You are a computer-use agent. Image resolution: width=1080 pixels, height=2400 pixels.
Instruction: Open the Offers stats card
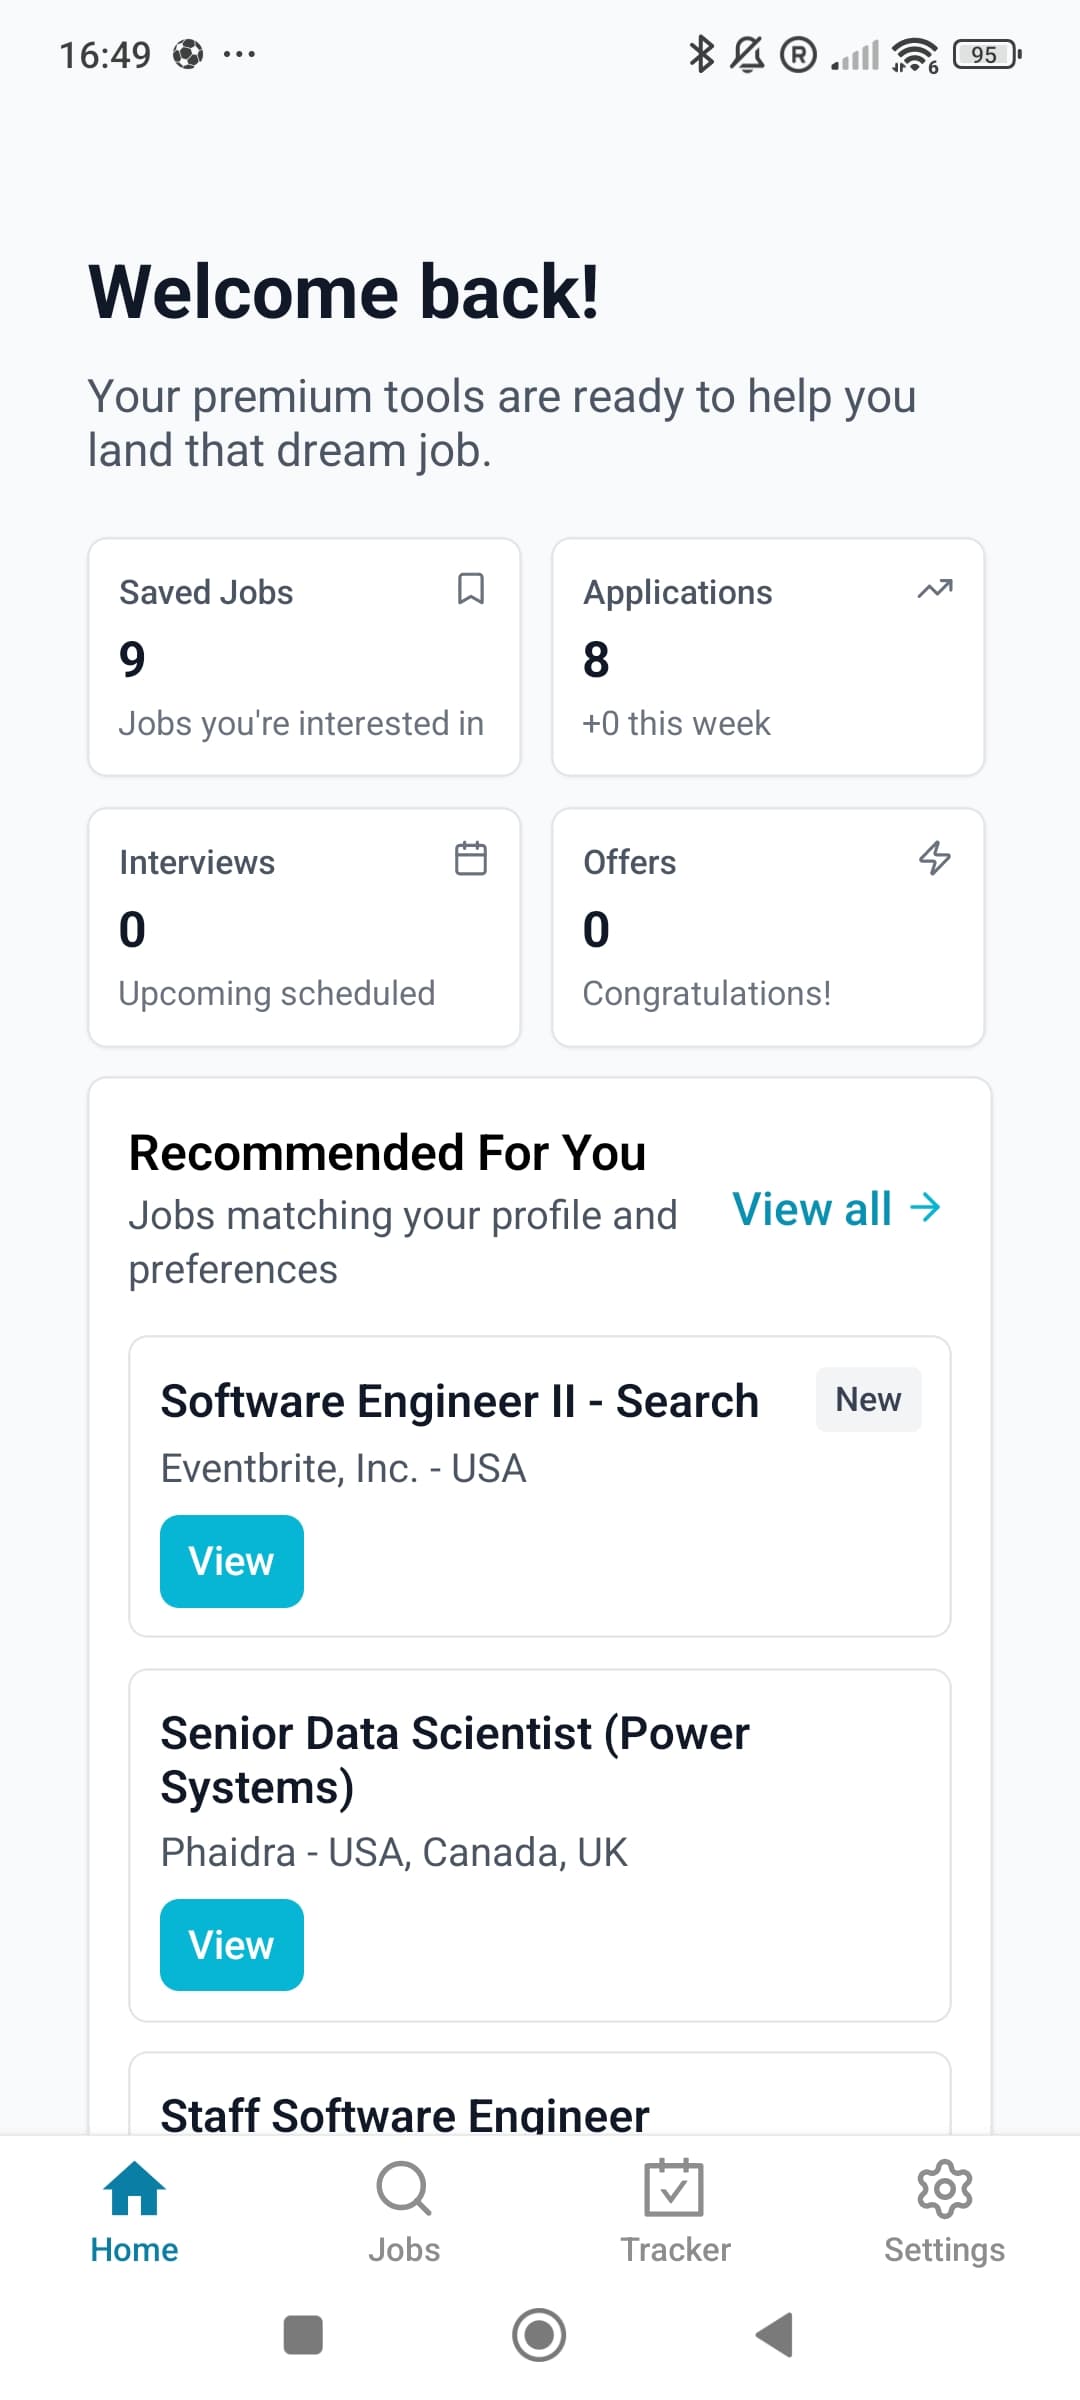tap(768, 927)
